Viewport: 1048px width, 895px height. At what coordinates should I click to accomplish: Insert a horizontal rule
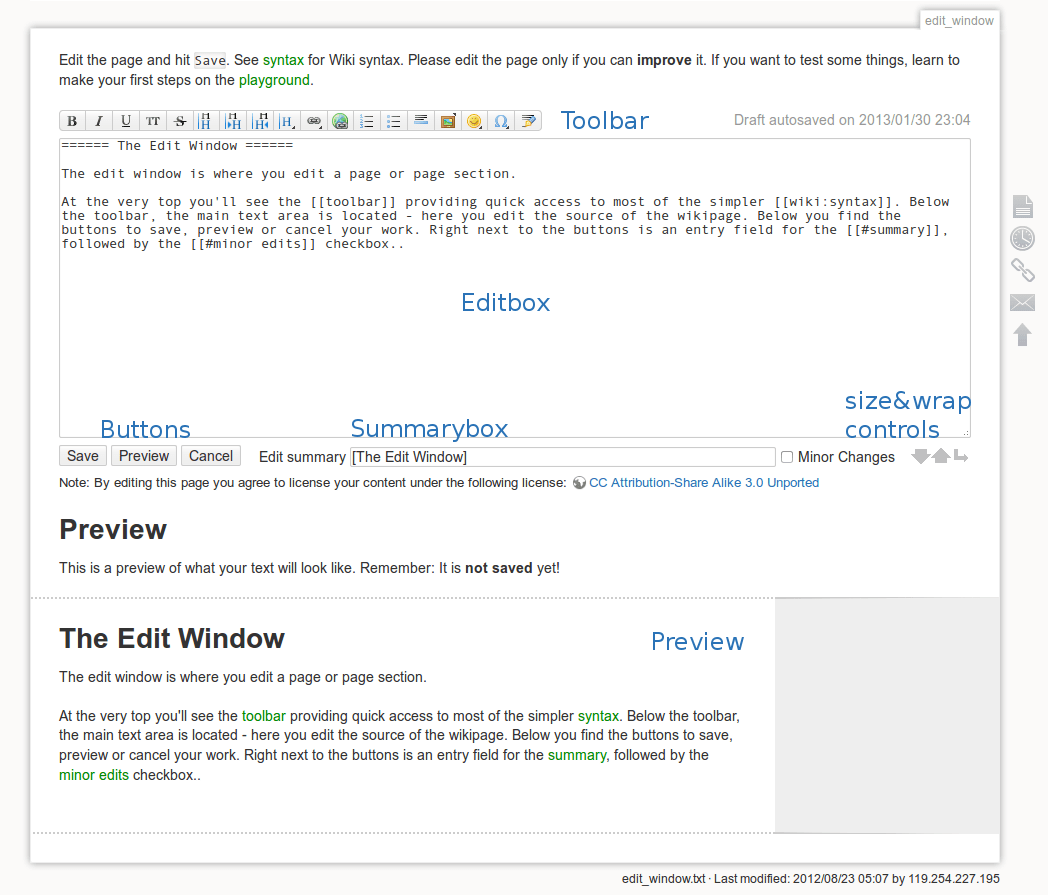421,120
